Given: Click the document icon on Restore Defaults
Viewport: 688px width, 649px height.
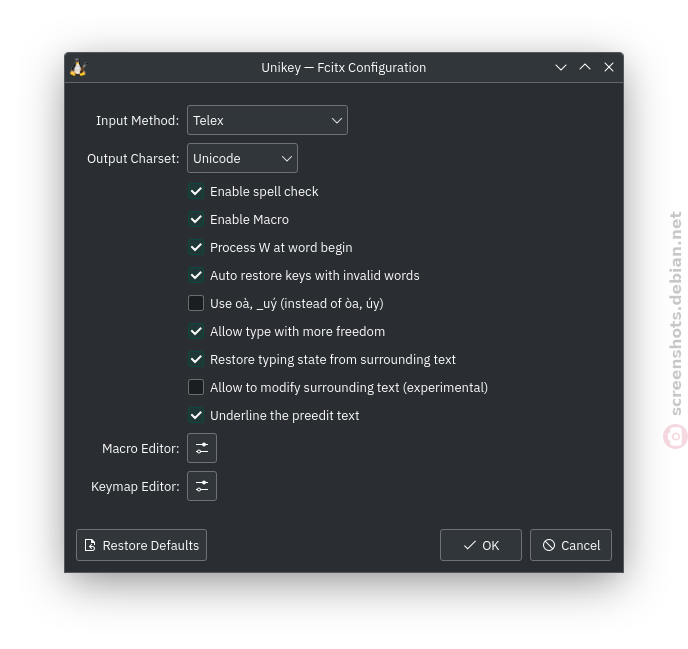Looking at the screenshot, I should point(90,545).
